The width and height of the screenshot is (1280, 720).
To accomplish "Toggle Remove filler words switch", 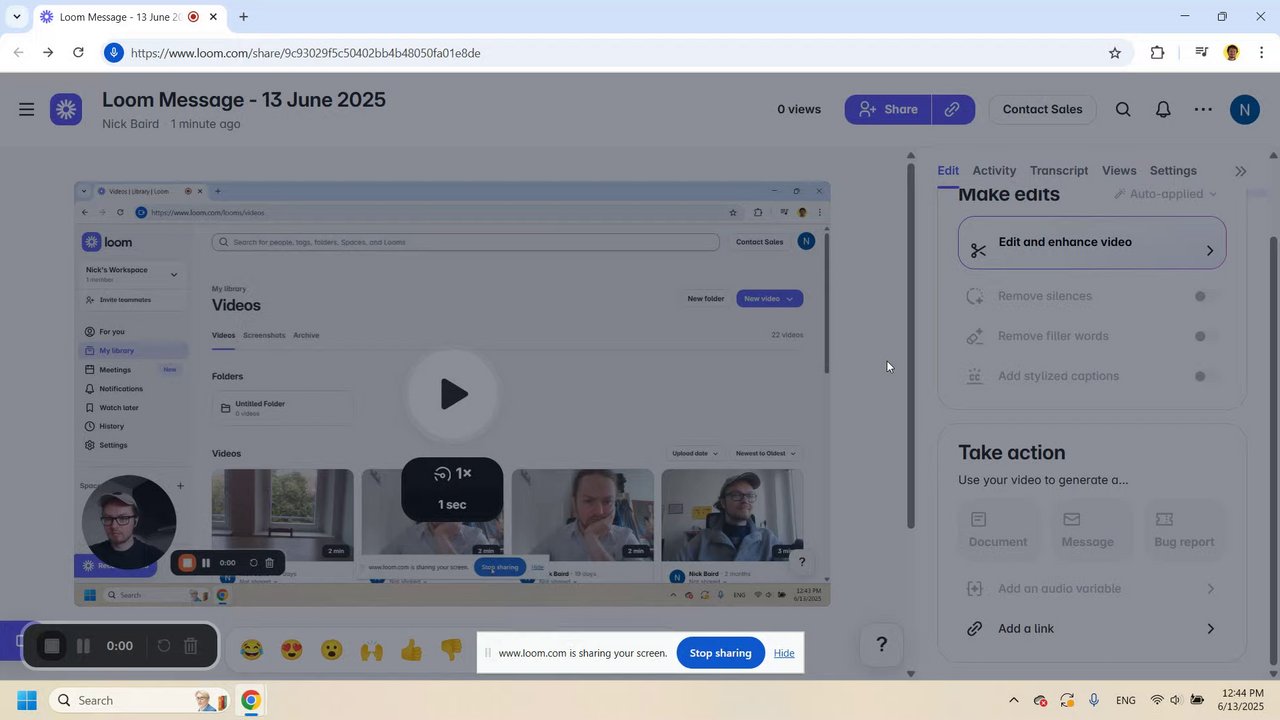I will click(1206, 336).
